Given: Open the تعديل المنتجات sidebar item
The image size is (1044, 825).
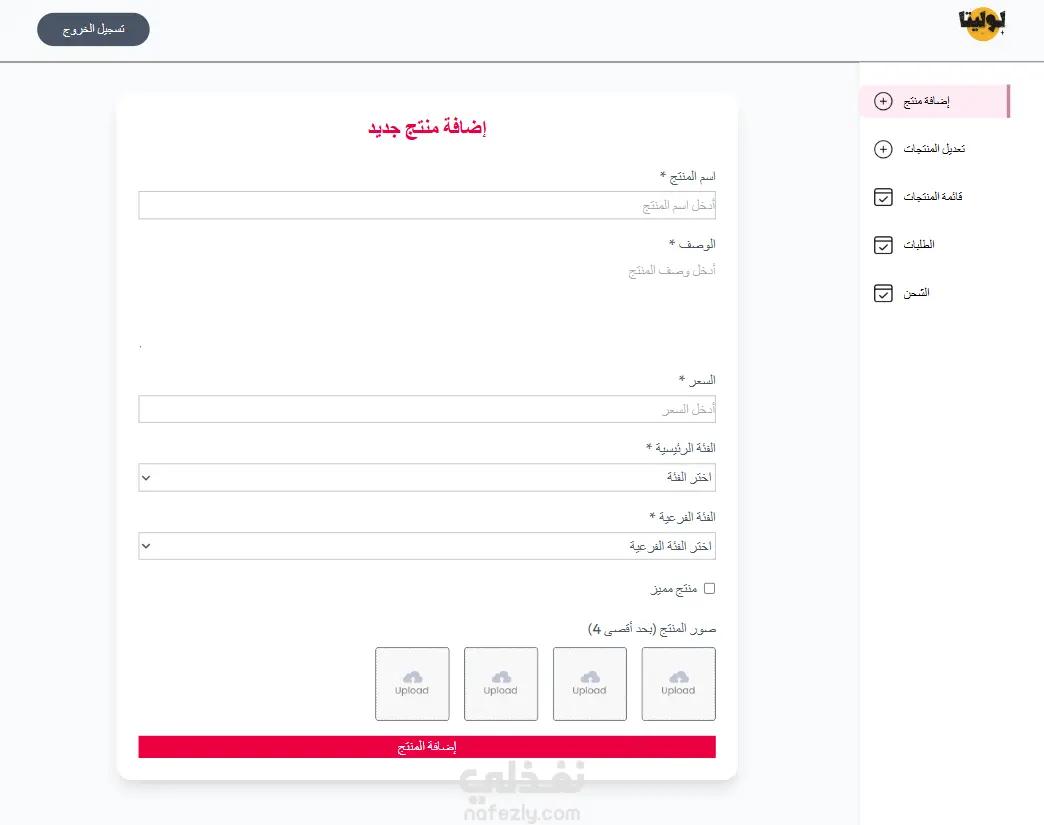Looking at the screenshot, I should point(934,149).
